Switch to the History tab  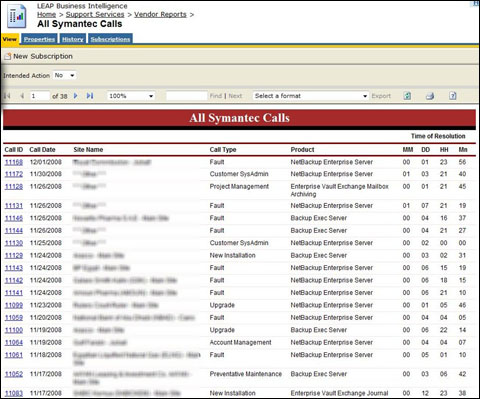pos(73,39)
